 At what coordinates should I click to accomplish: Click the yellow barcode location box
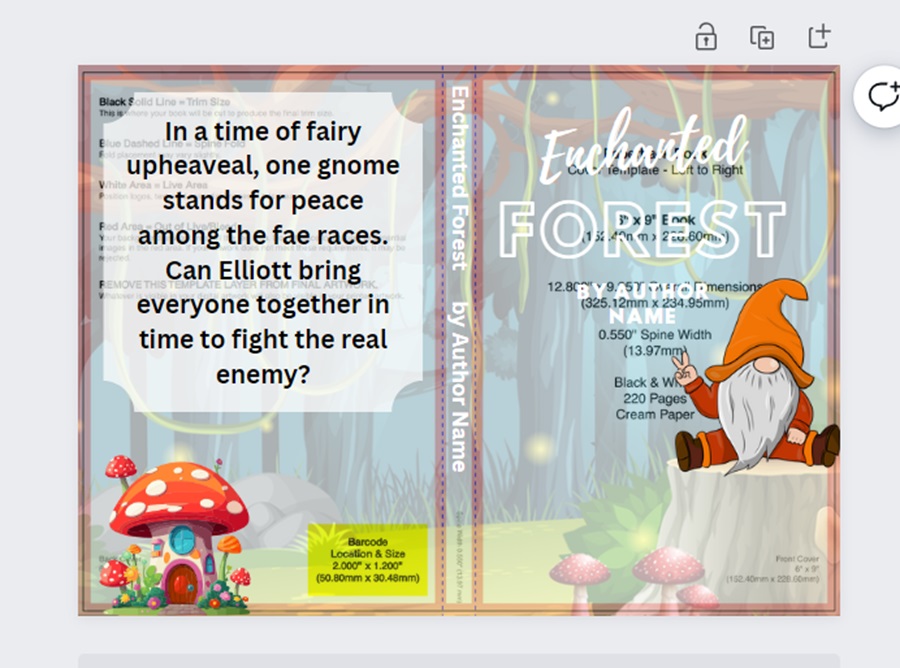point(367,560)
